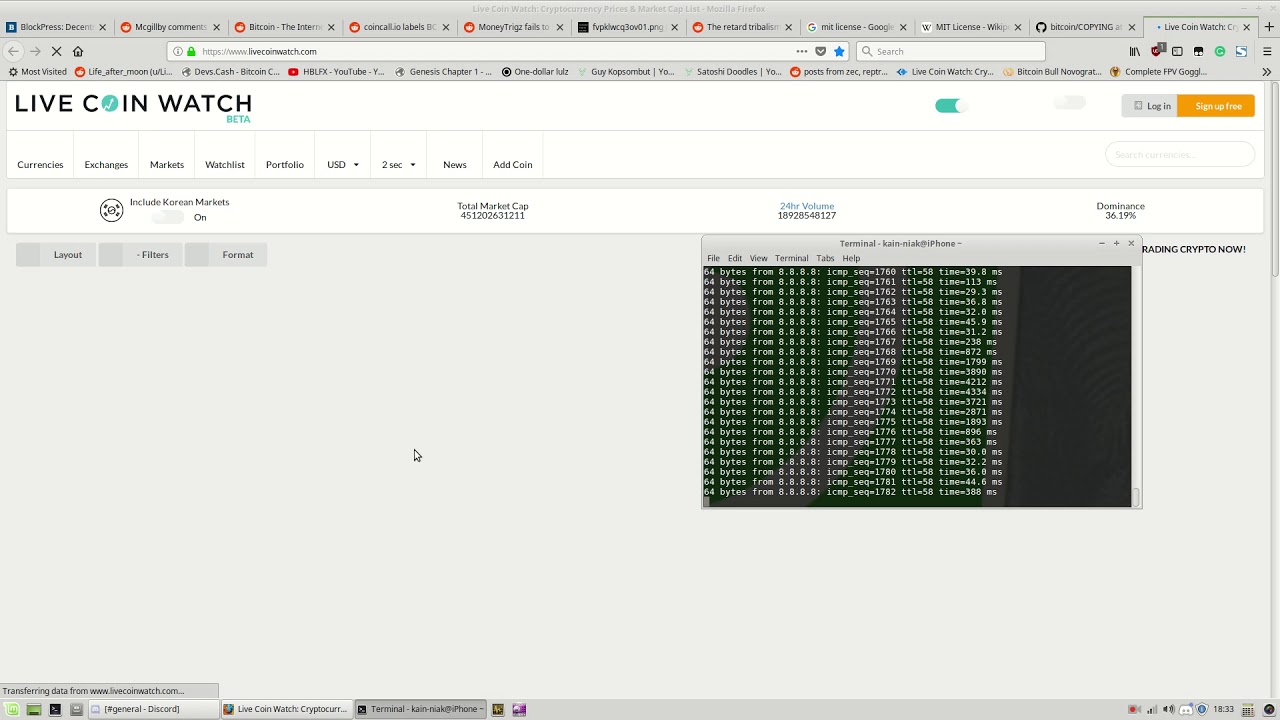Image resolution: width=1280 pixels, height=720 pixels.
Task: Switch to the bitcoin/COPYING GitHub tab
Action: coord(1085,27)
